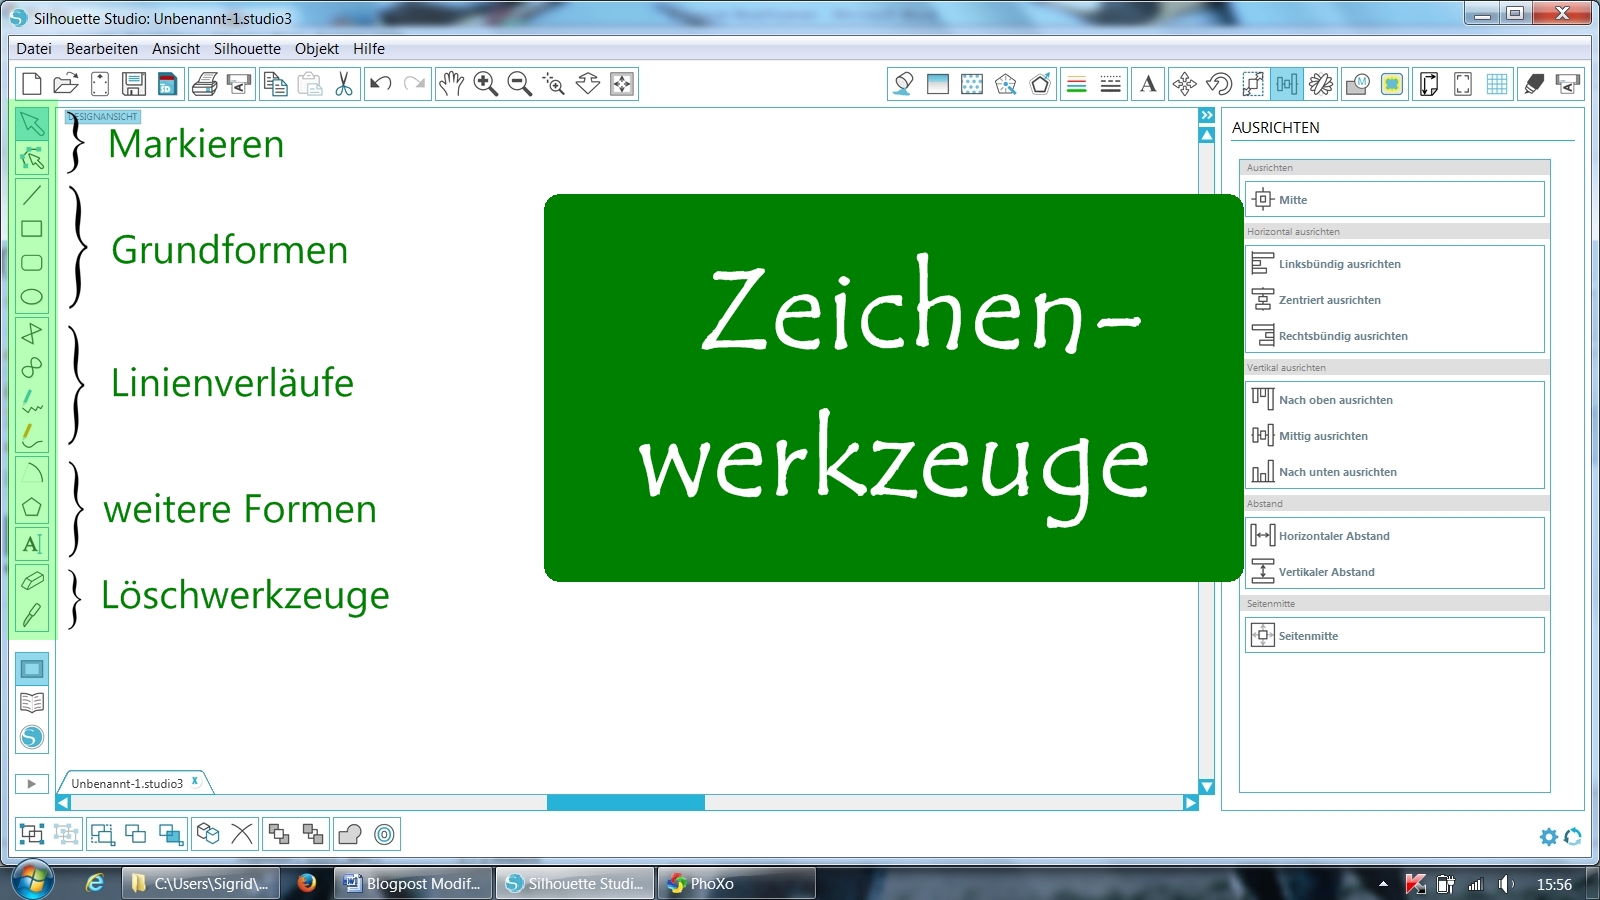
Task: Select the Text tool in left toolbar
Action: (32, 543)
